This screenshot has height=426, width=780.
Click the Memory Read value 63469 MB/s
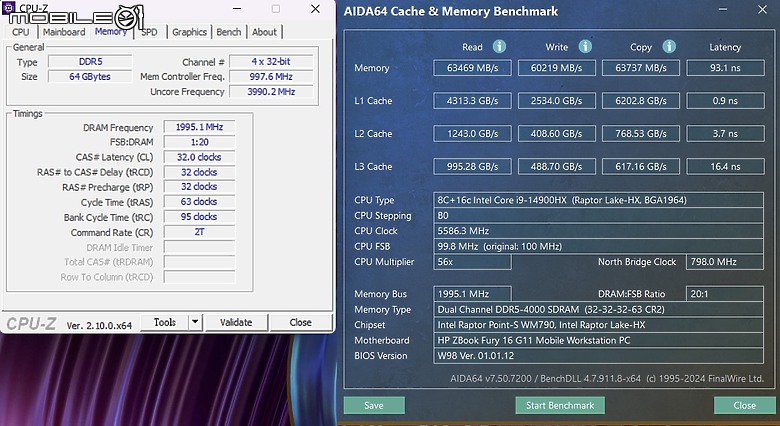tap(472, 68)
